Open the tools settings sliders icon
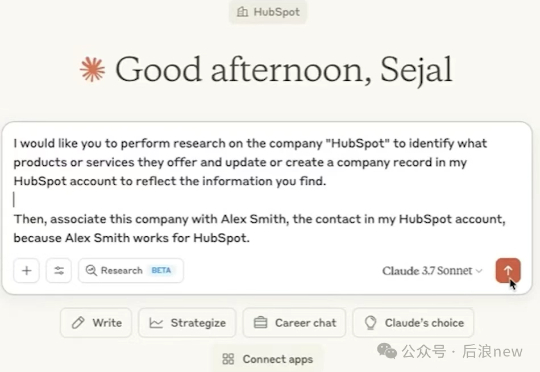540x372 pixels. (59, 270)
